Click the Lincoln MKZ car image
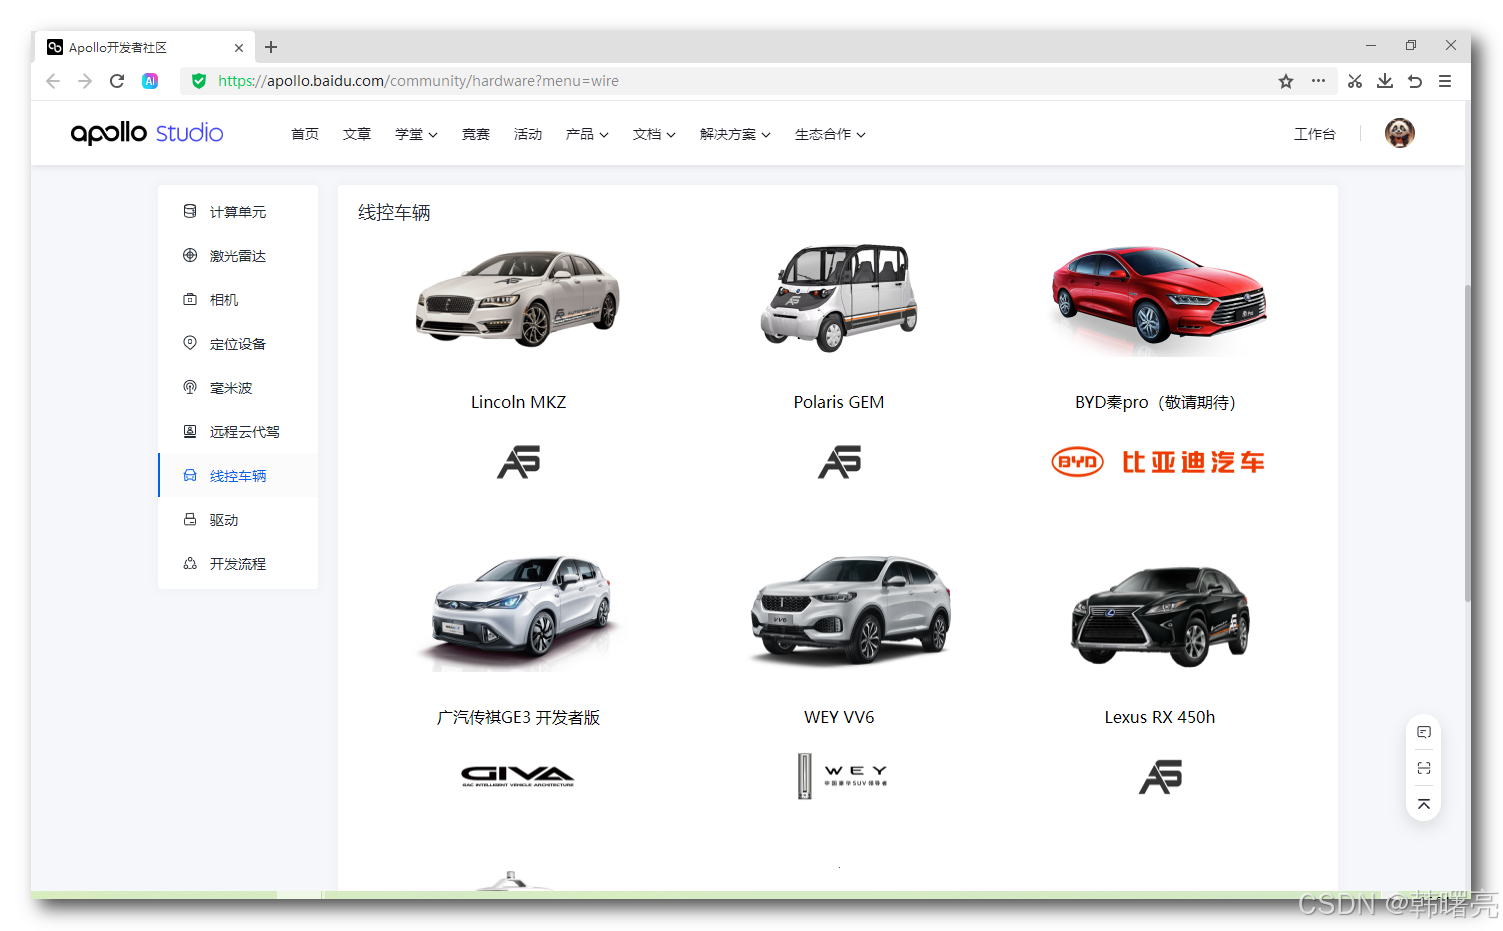Image resolution: width=1503 pixels, height=931 pixels. [518, 298]
